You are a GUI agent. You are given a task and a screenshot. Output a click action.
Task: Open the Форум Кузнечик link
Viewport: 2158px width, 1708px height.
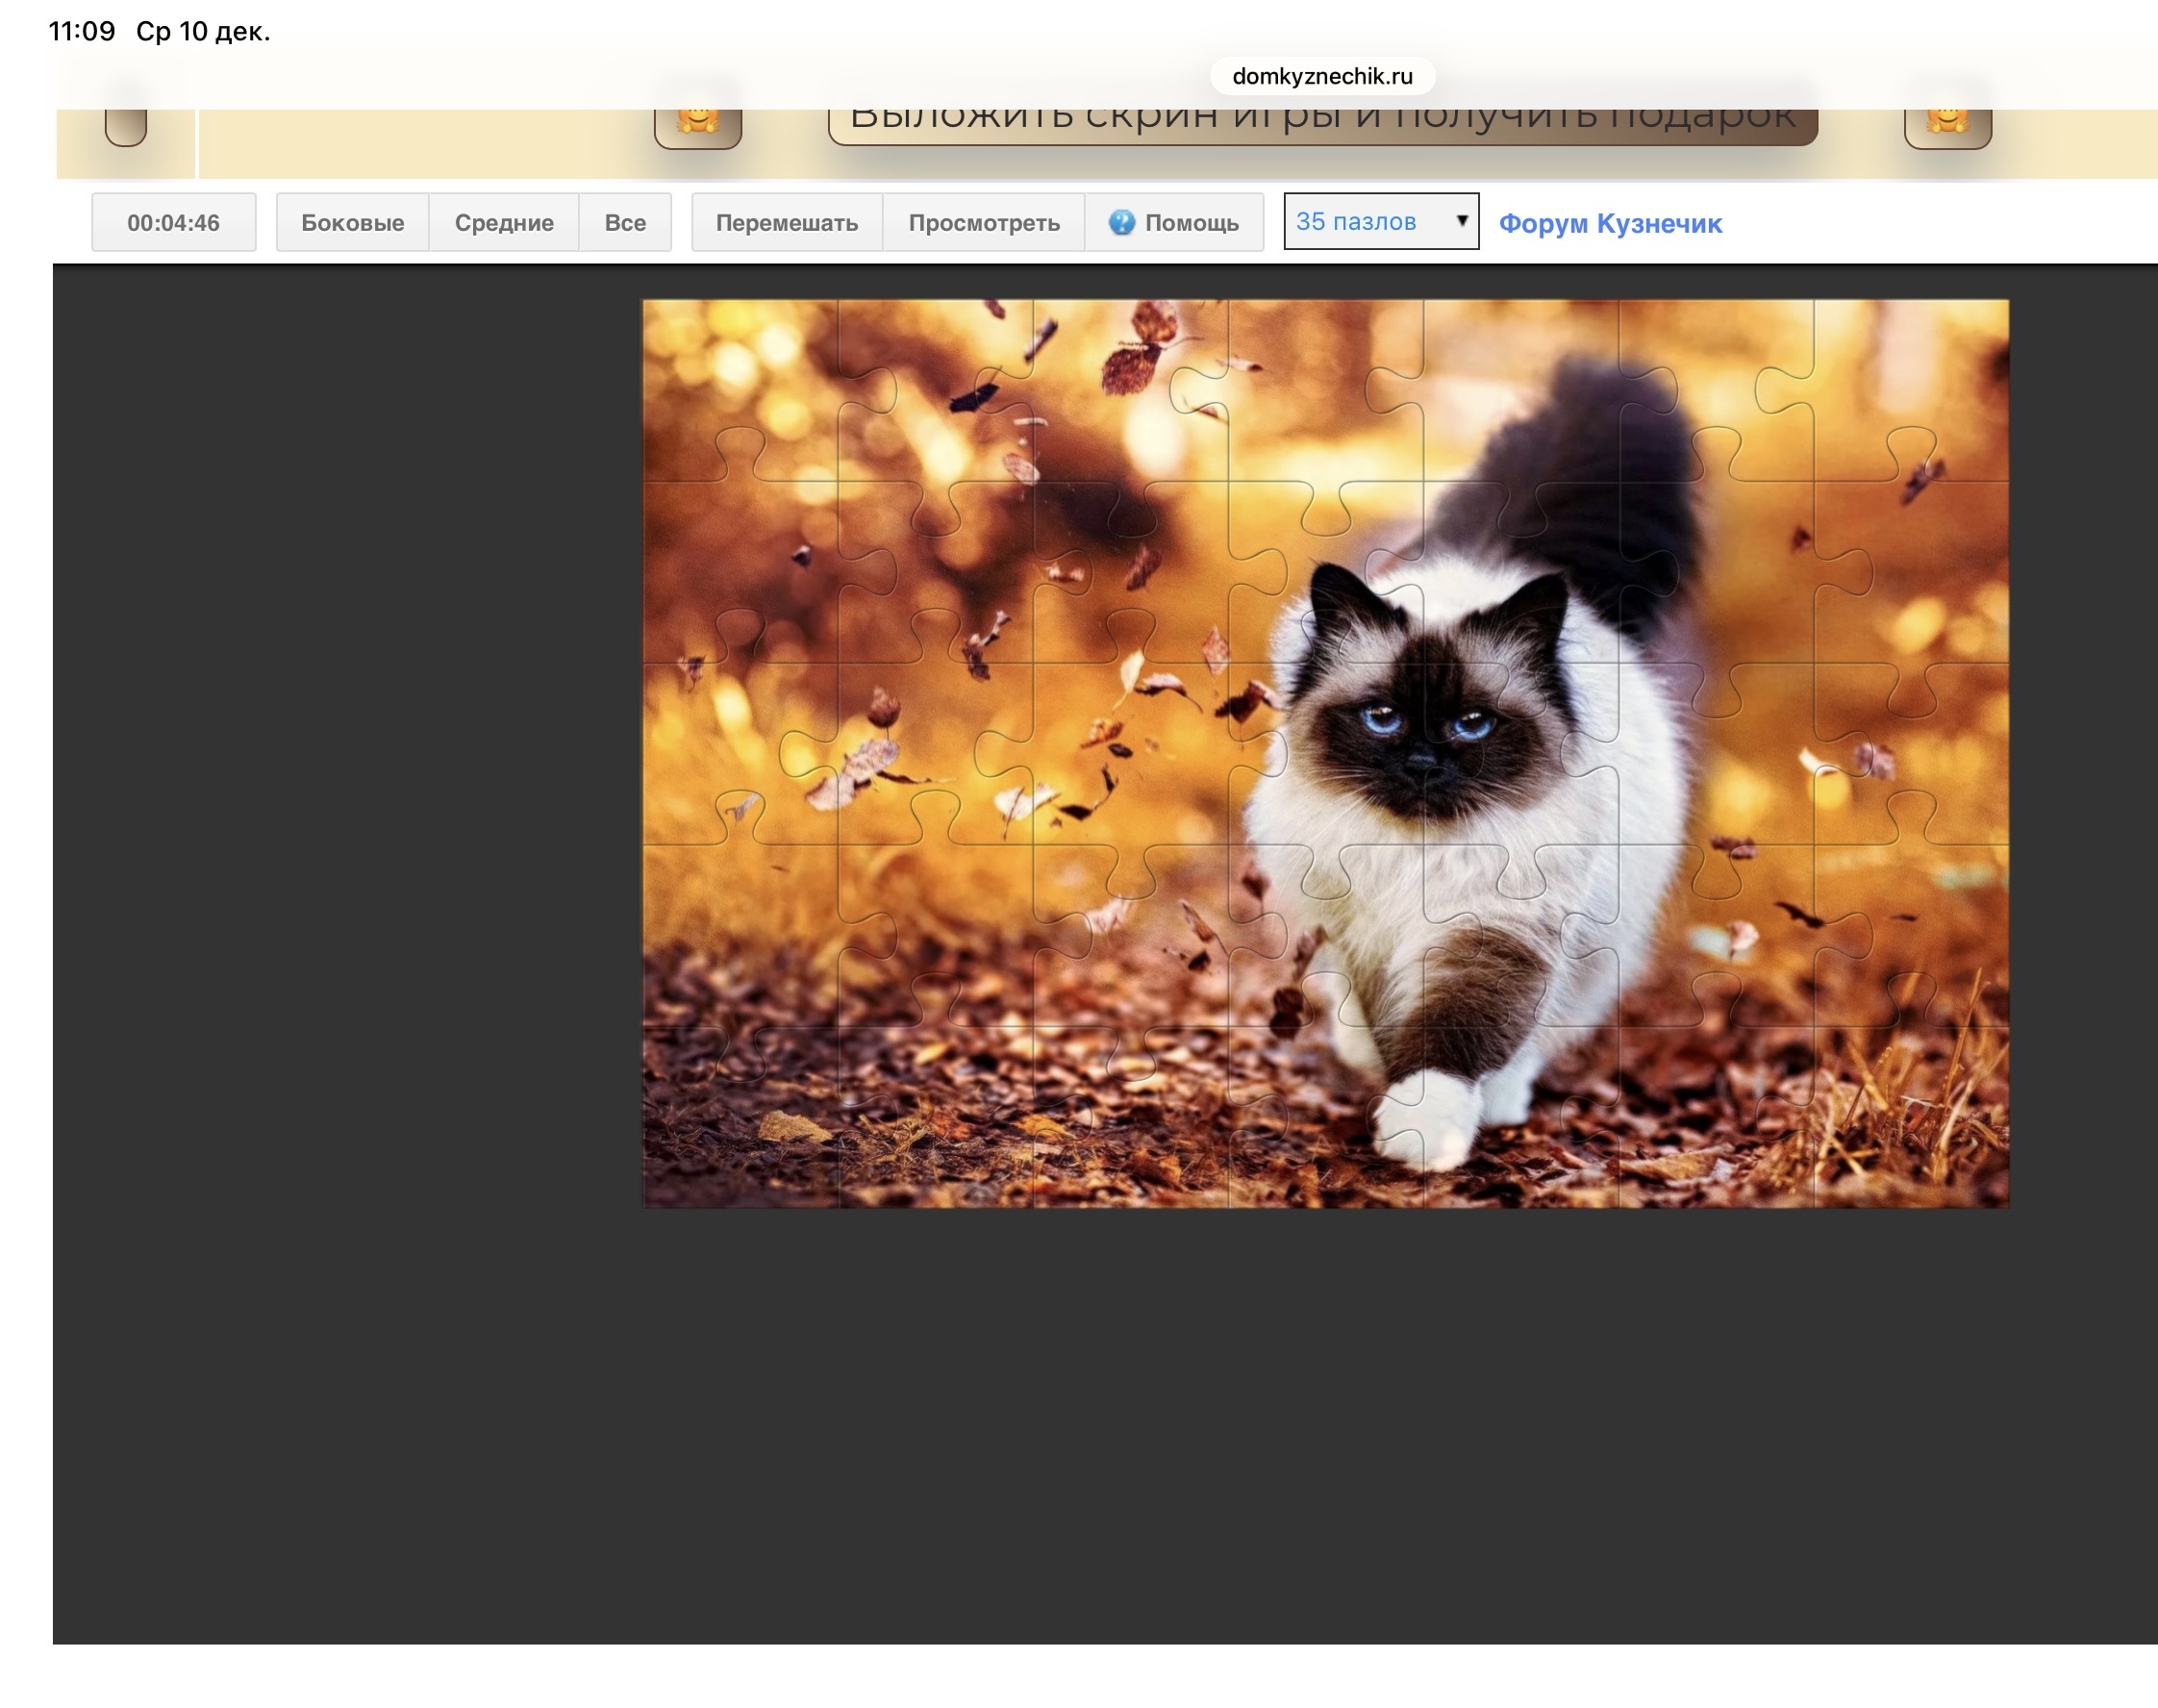pos(1610,223)
